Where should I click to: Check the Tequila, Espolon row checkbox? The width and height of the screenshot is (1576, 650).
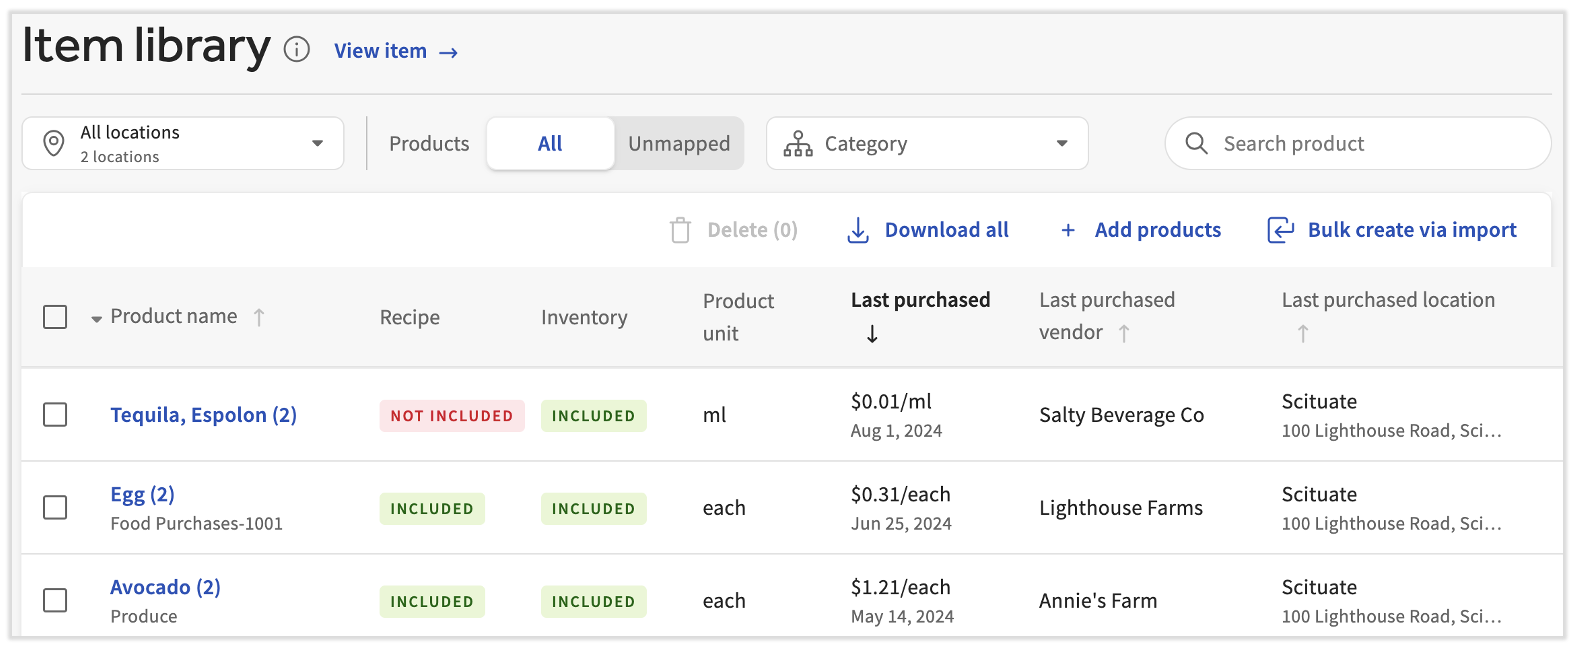coord(55,415)
